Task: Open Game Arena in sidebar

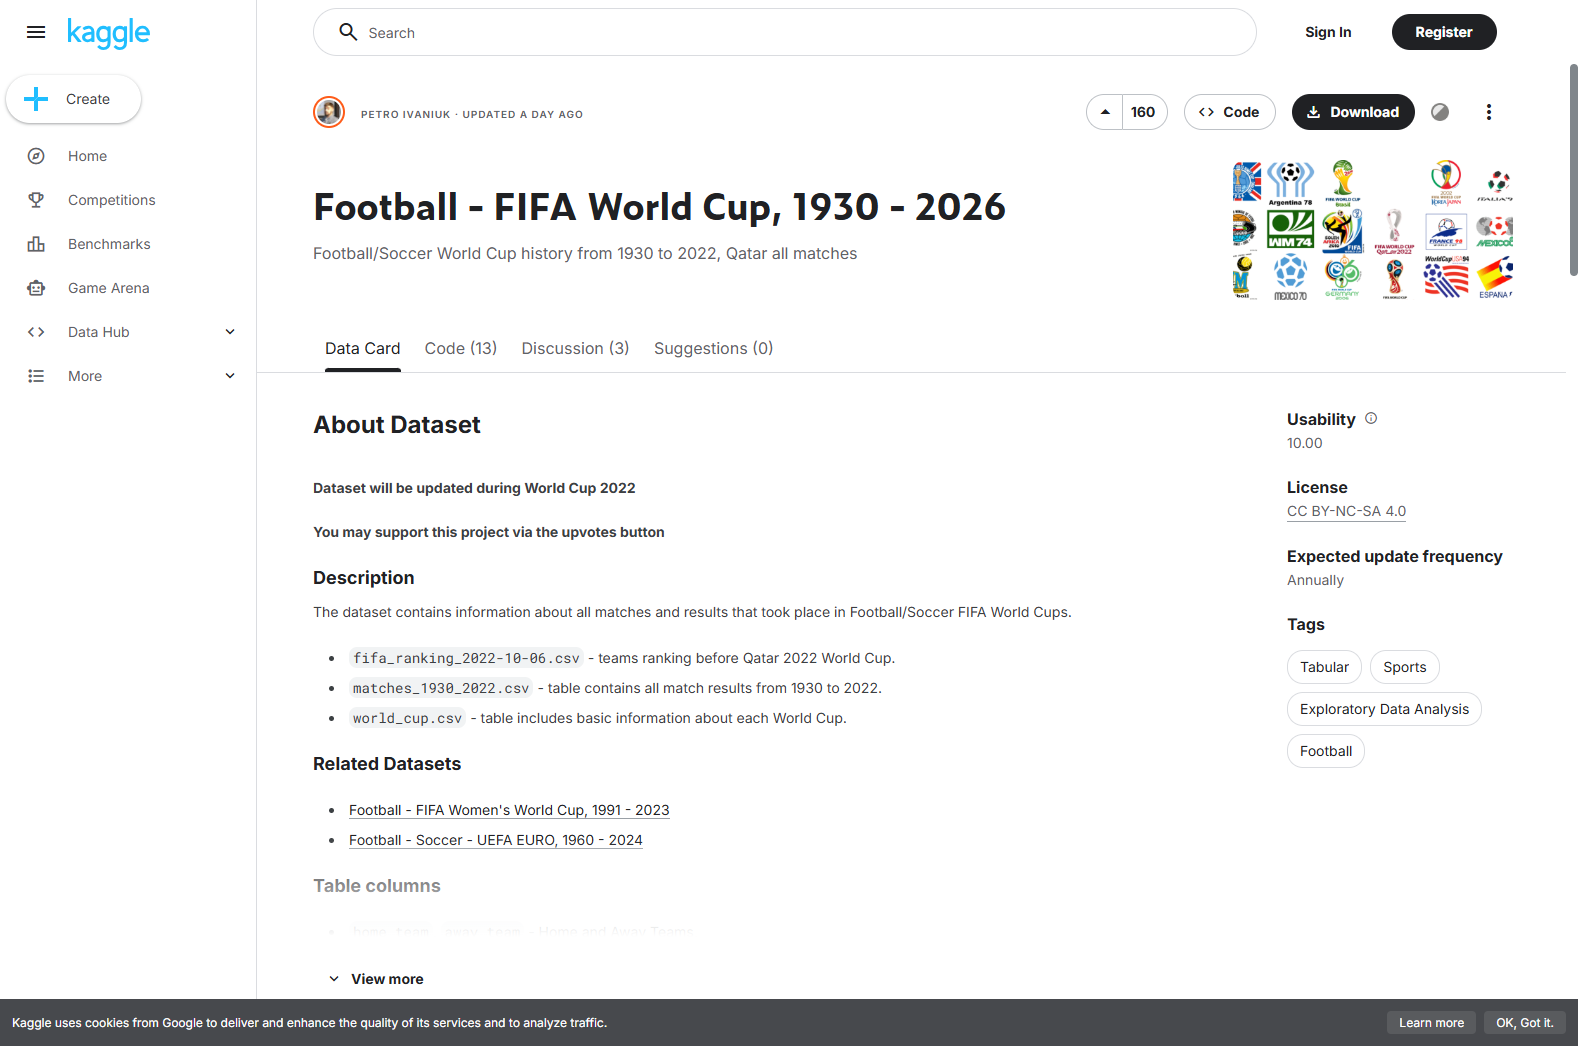Action: coord(108,288)
